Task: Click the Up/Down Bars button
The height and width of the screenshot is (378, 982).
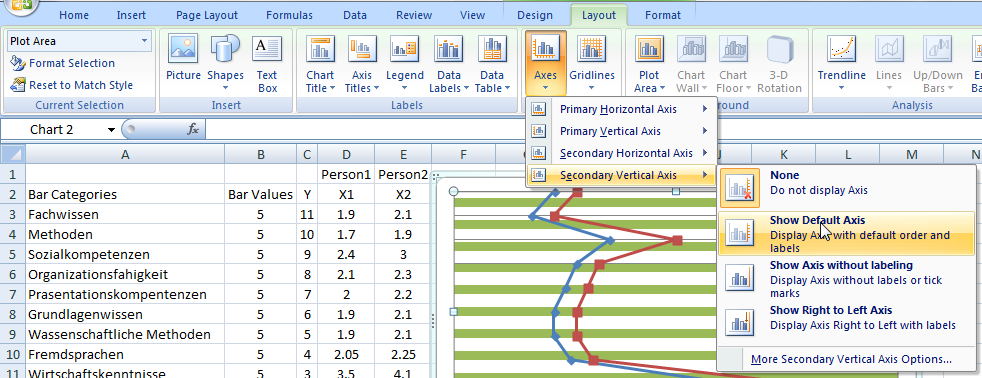Action: pyautogui.click(x=938, y=64)
